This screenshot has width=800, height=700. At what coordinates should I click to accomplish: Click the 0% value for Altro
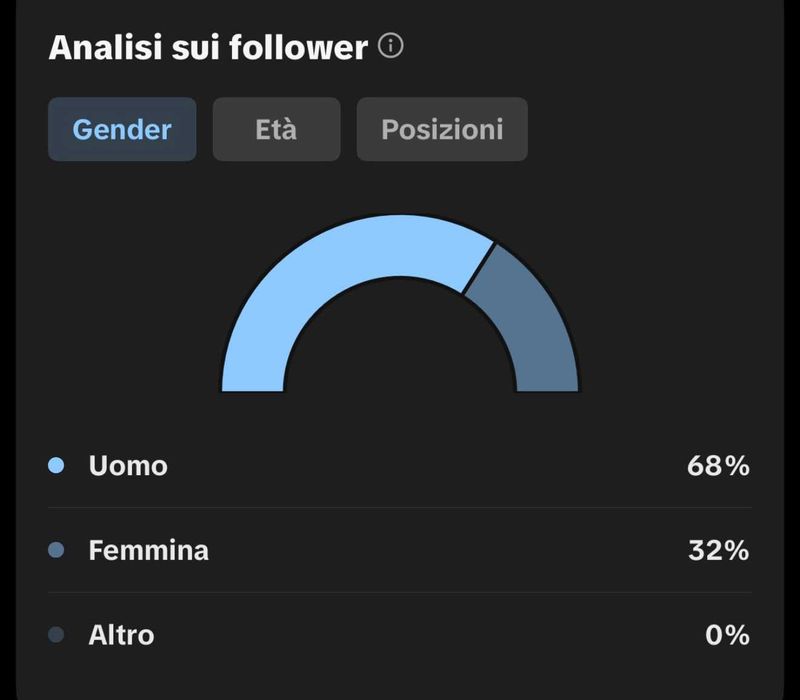[727, 635]
